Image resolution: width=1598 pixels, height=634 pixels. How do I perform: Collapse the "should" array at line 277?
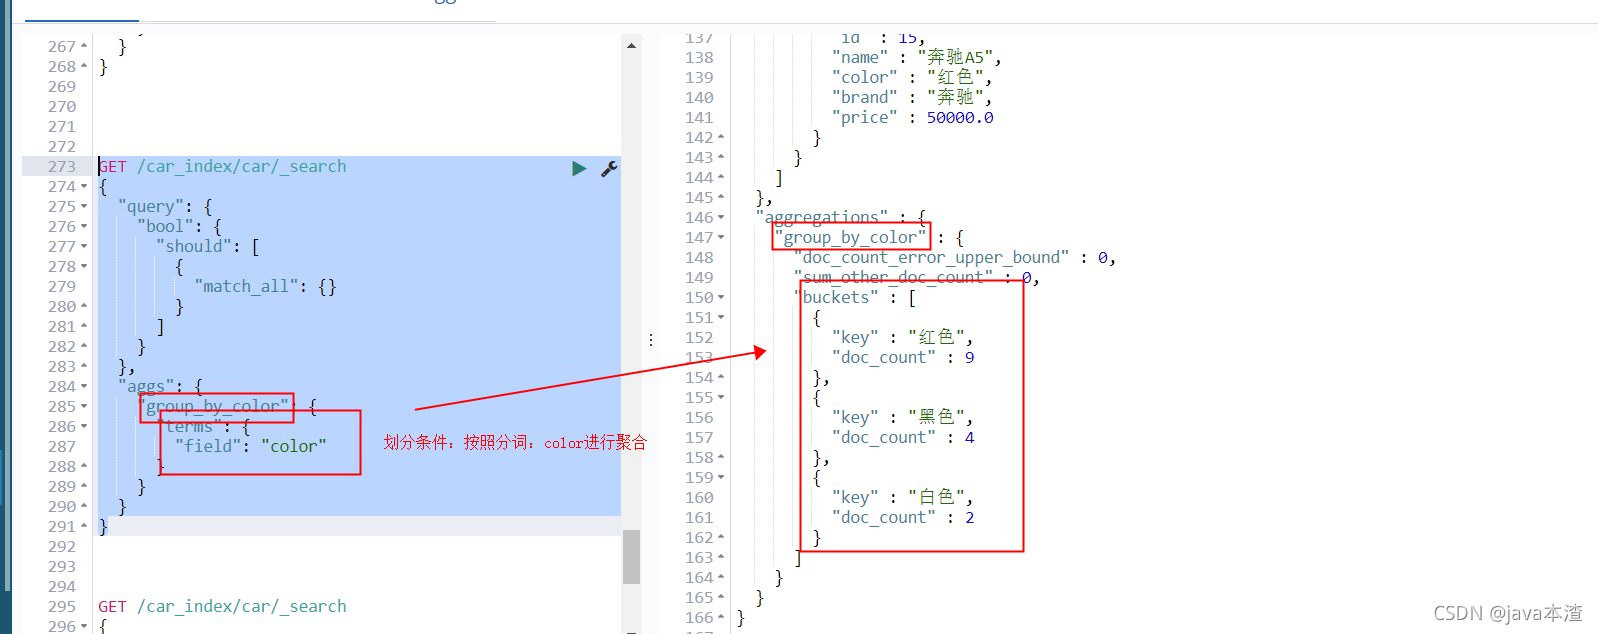coord(84,247)
